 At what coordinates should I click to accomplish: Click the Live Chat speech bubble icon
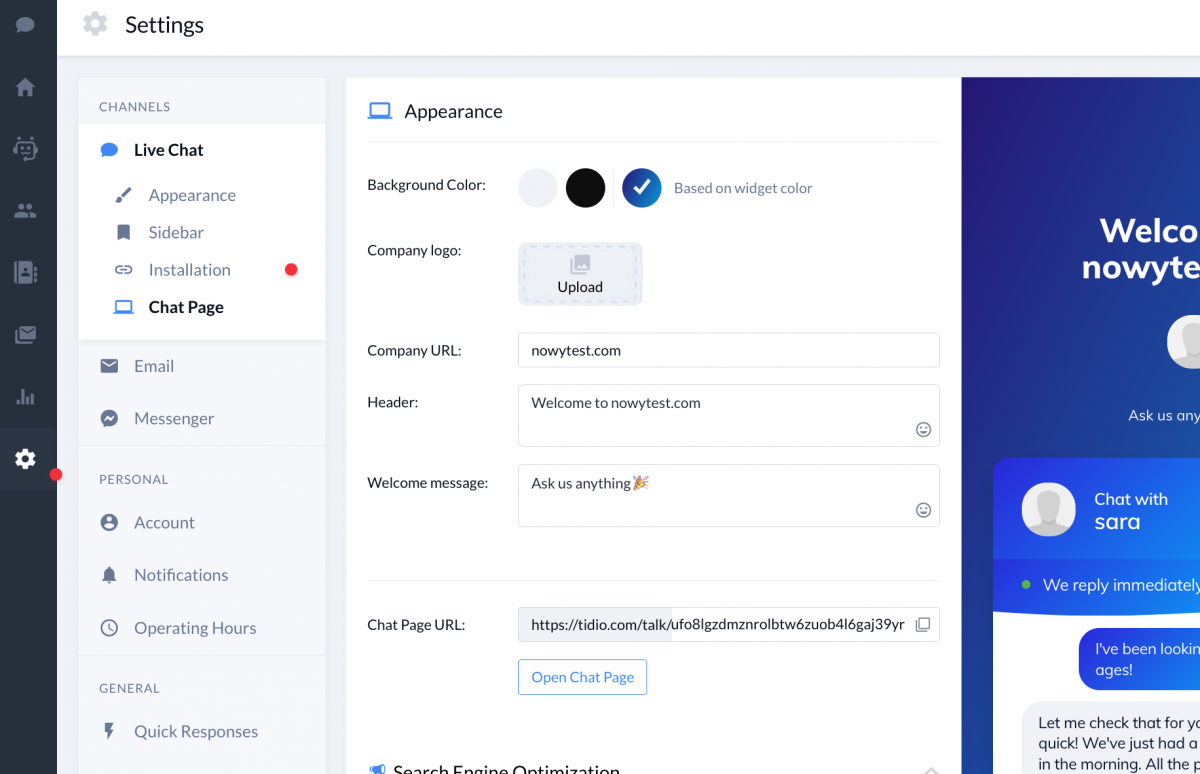point(109,150)
